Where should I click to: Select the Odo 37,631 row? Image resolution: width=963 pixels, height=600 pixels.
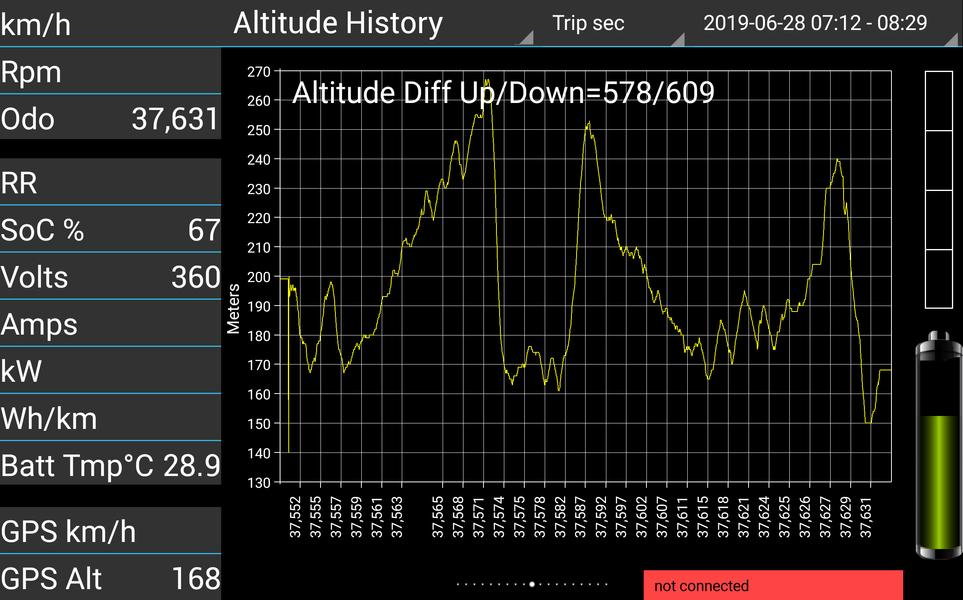[111, 119]
